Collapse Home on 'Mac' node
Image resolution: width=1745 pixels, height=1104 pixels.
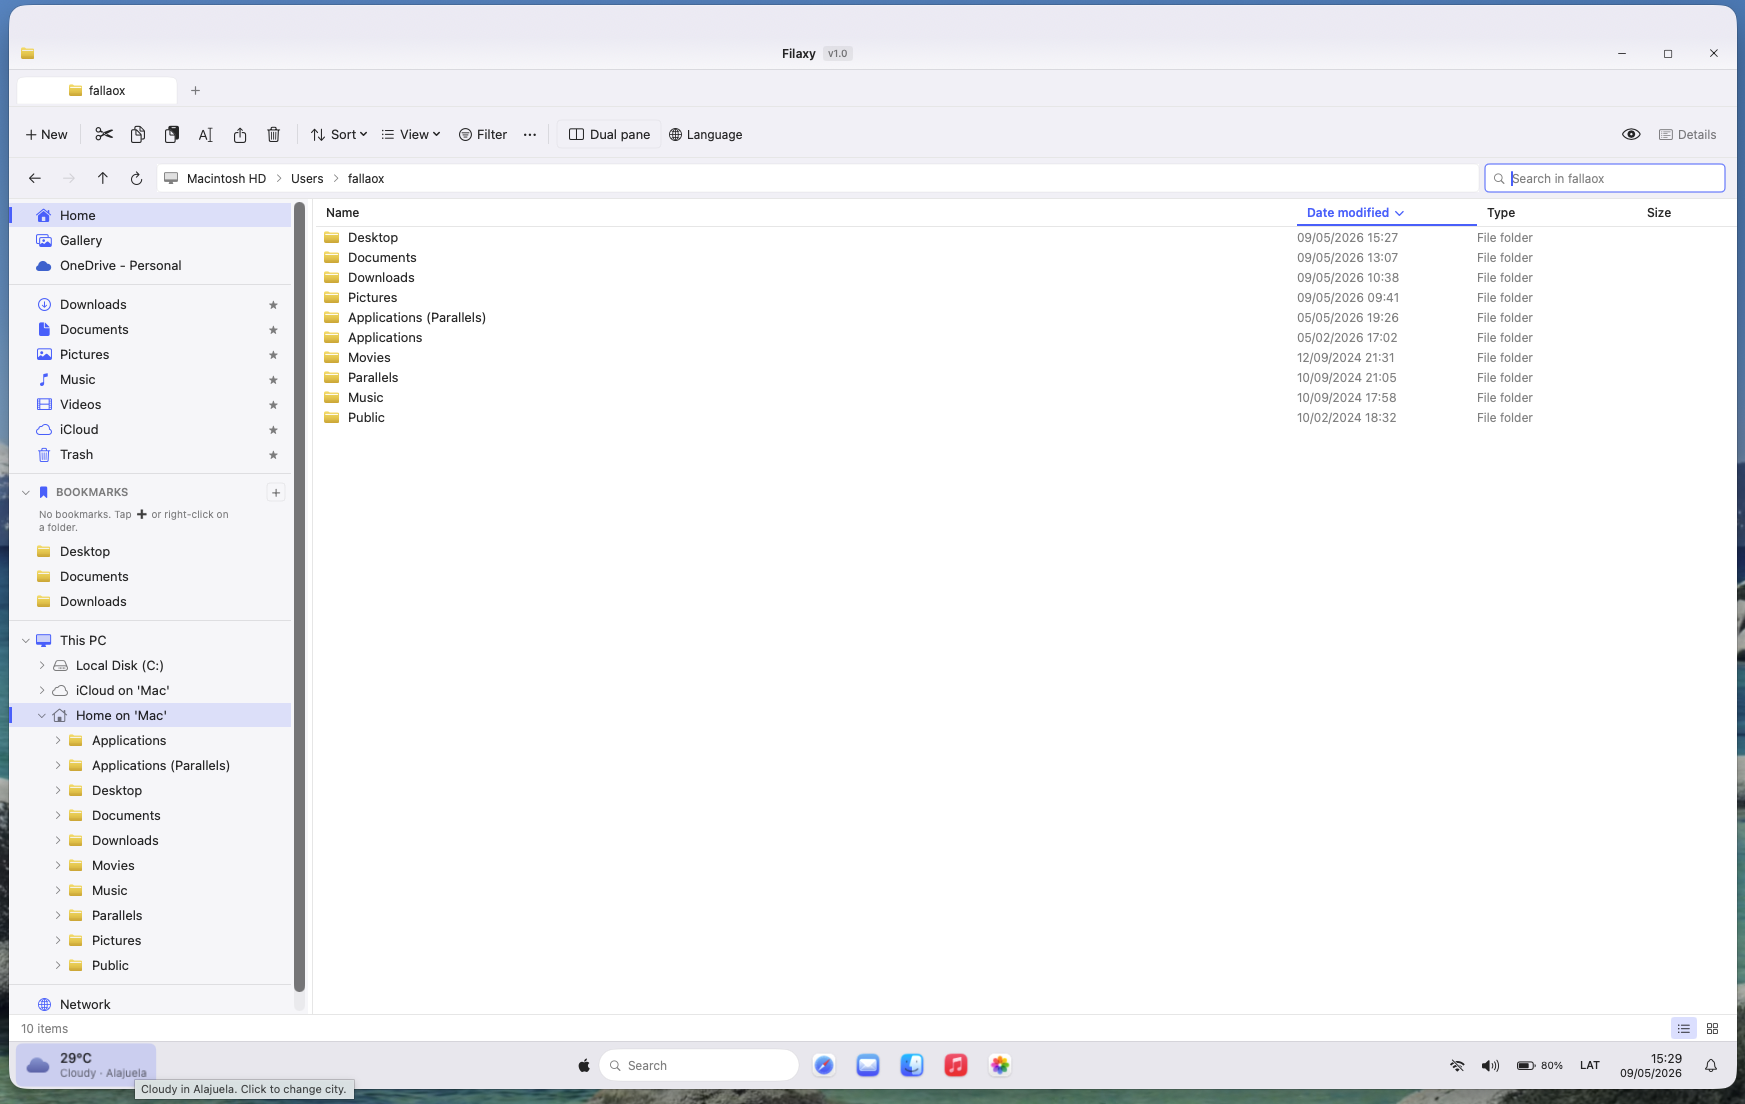point(42,715)
